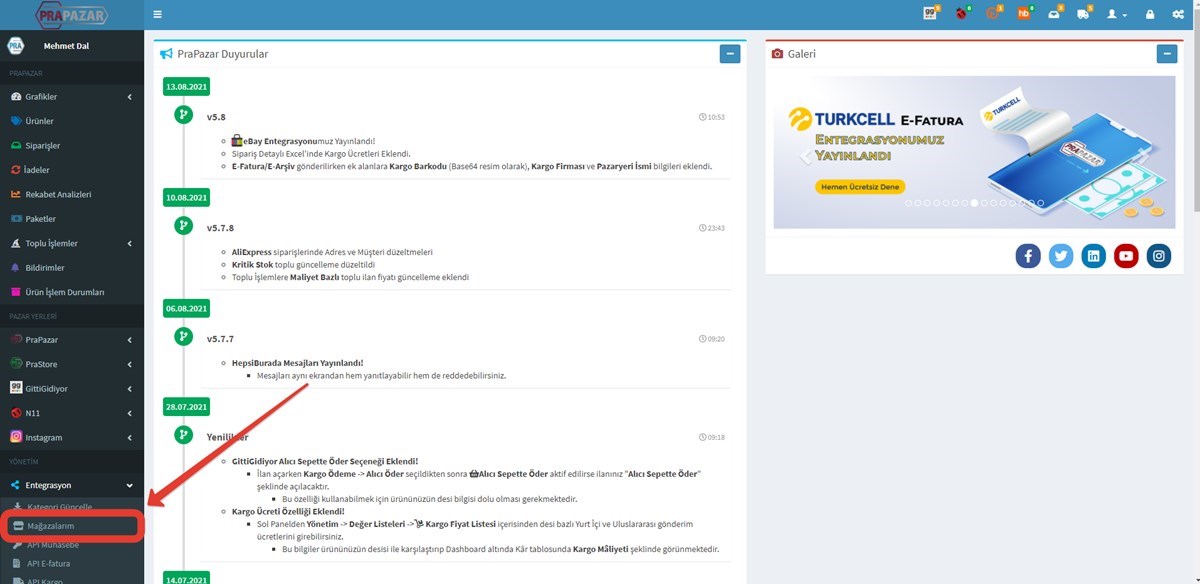Open Paketler in the sidebar
1200x584 pixels.
[x=72, y=219]
